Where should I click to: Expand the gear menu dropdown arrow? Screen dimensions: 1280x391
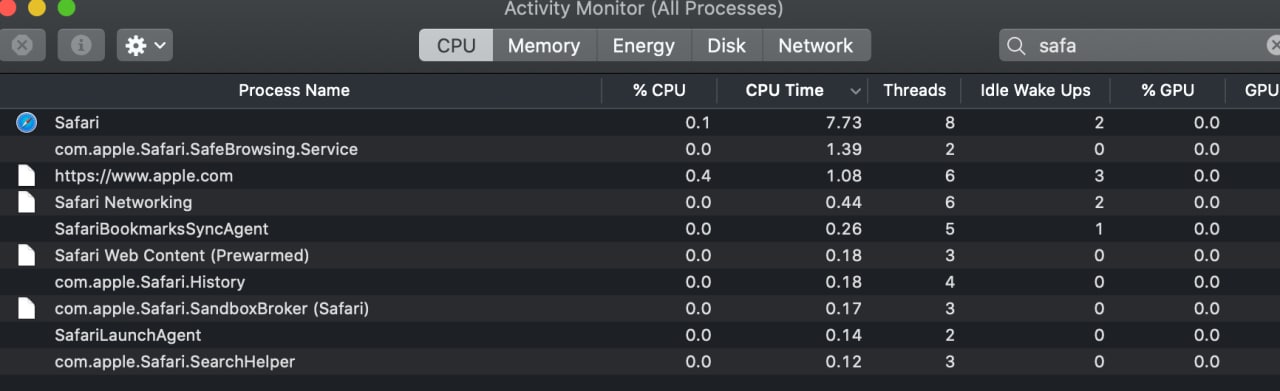(160, 45)
